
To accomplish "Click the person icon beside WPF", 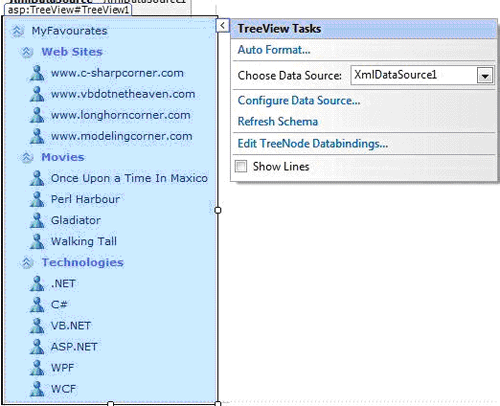I will (37, 368).
